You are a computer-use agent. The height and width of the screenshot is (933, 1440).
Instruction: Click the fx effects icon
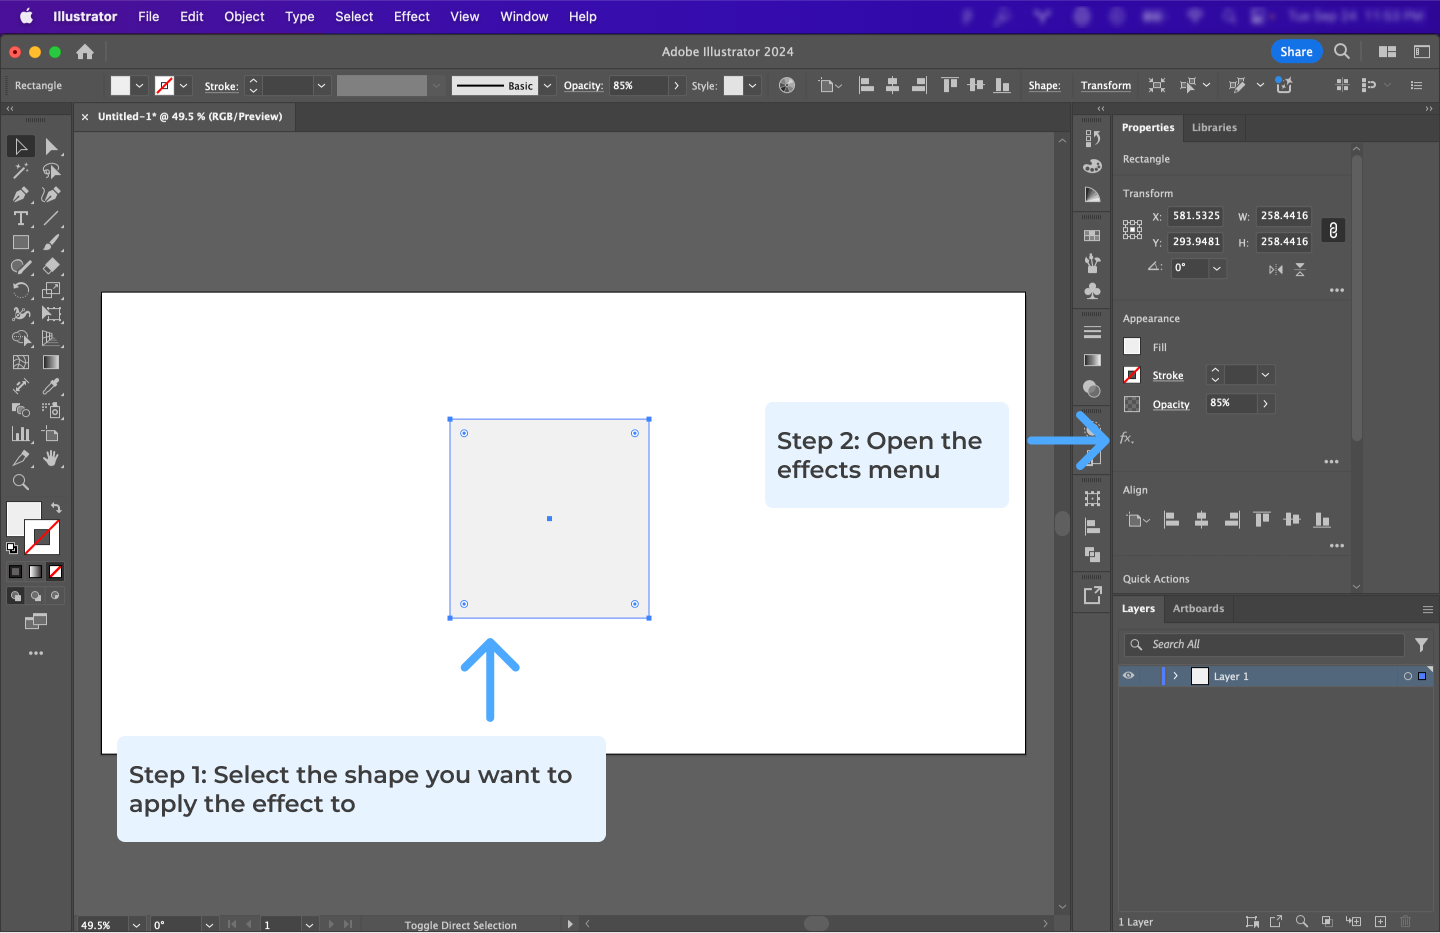1126,438
